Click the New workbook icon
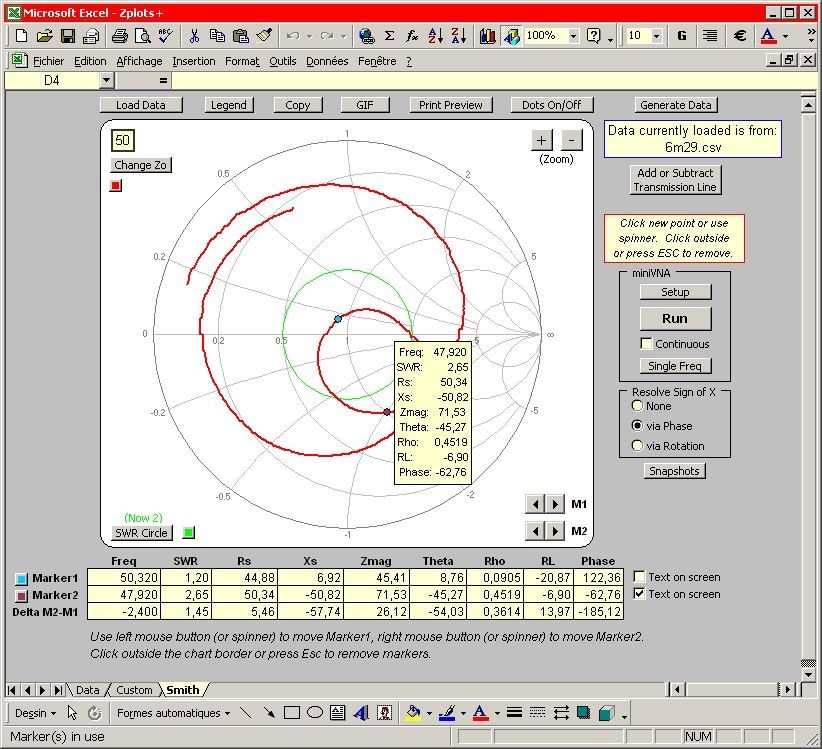The height and width of the screenshot is (749, 822). (x=21, y=36)
